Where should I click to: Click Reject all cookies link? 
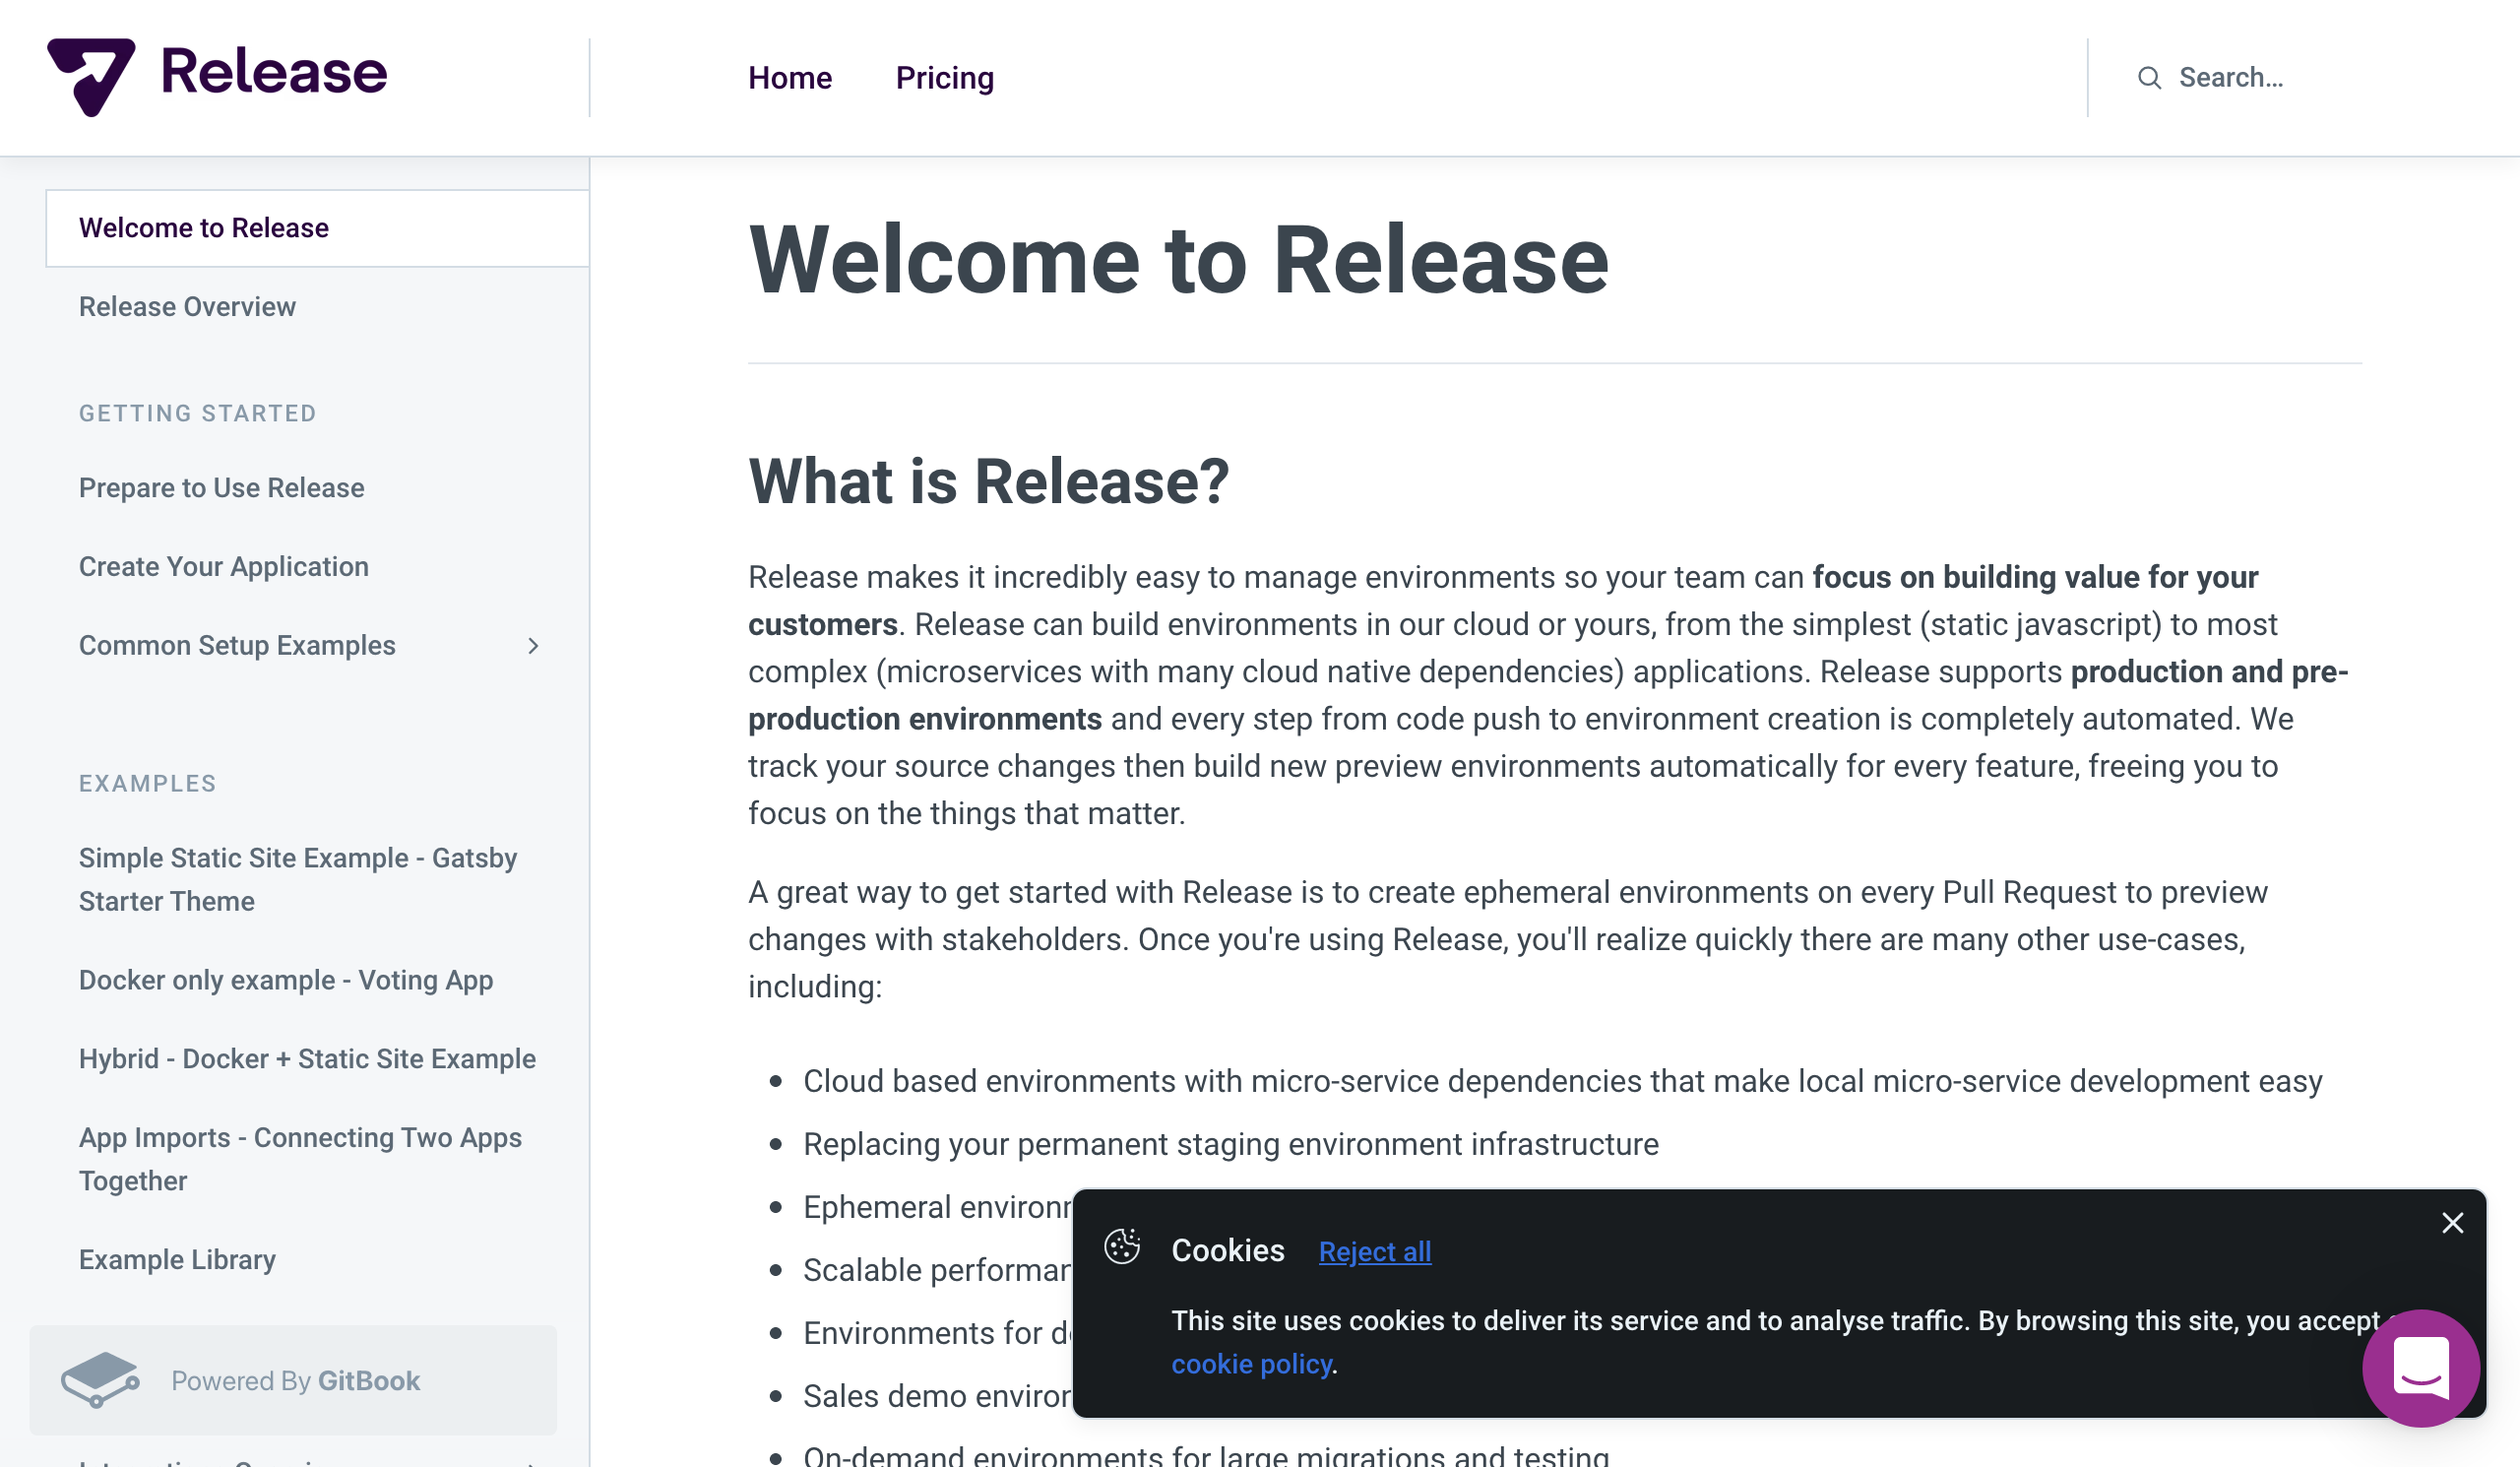tap(1374, 1251)
